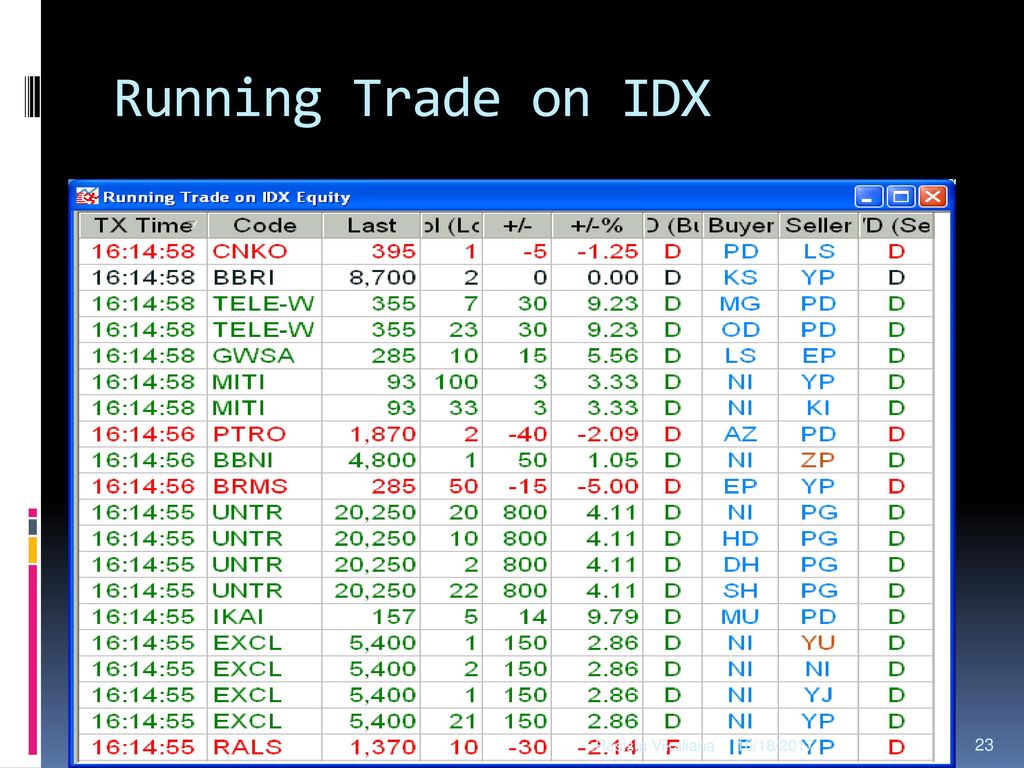Click buyer code AZ in the PTRO row
This screenshot has height=768, width=1024.
point(741,434)
